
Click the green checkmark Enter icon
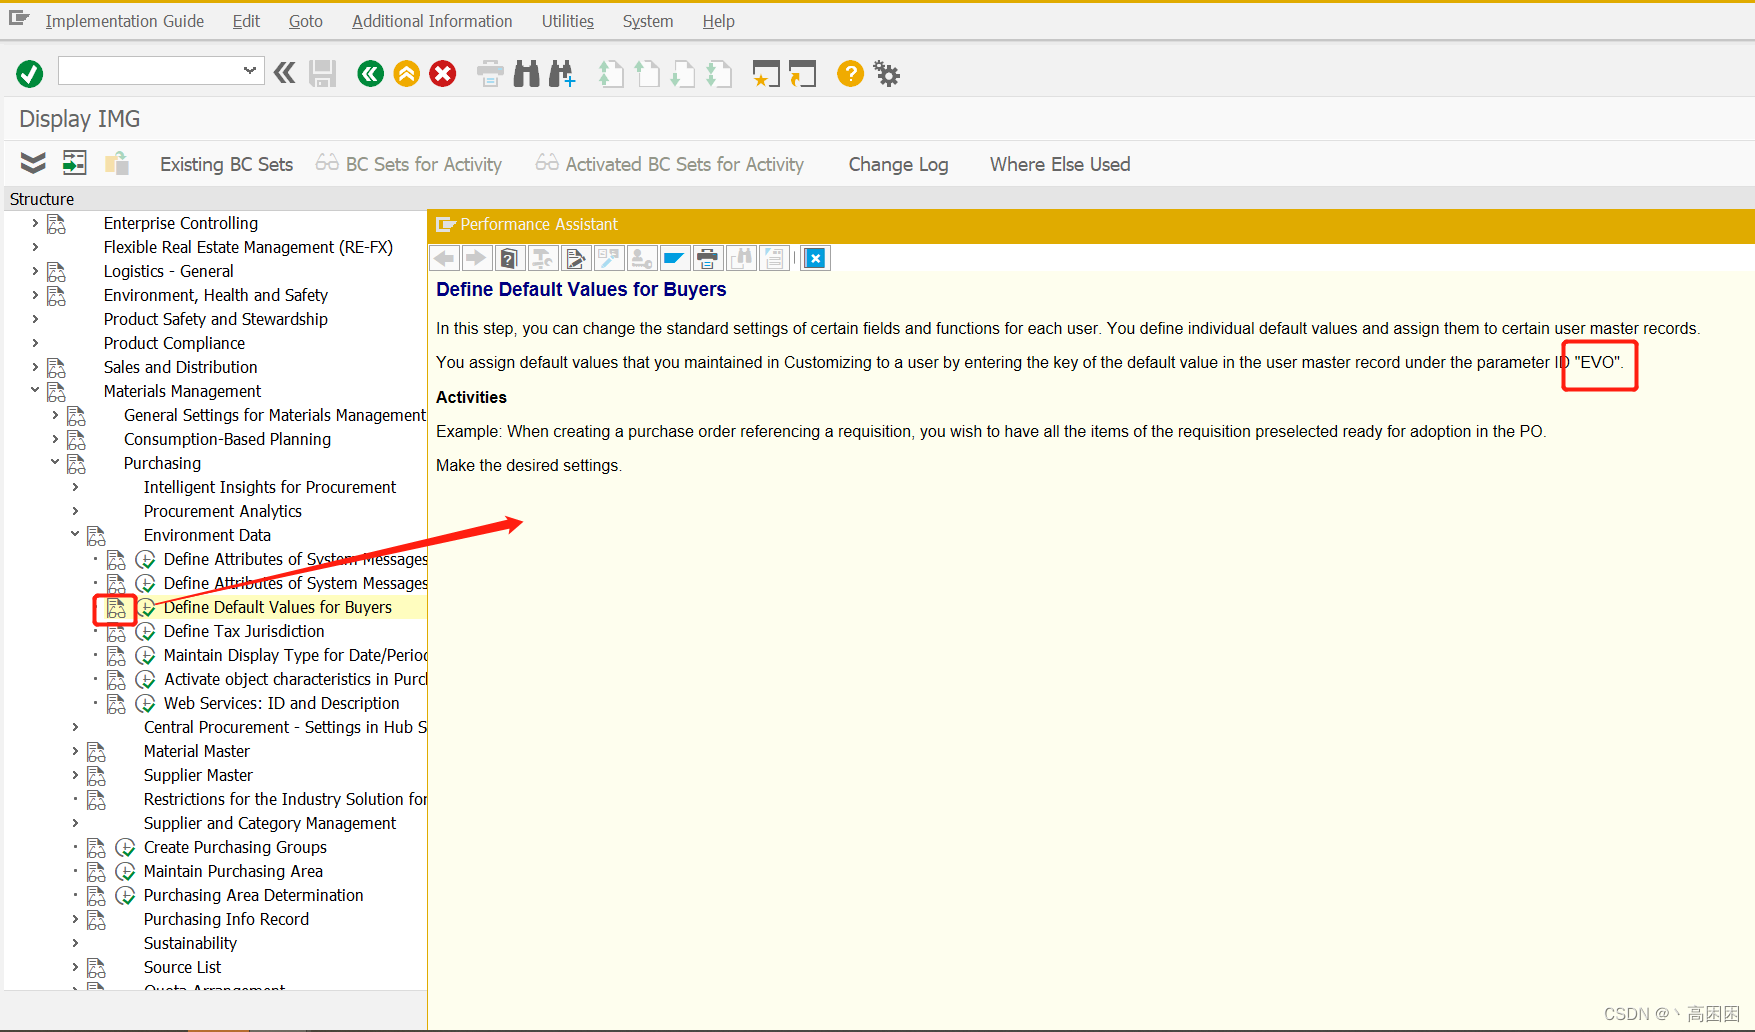click(30, 73)
